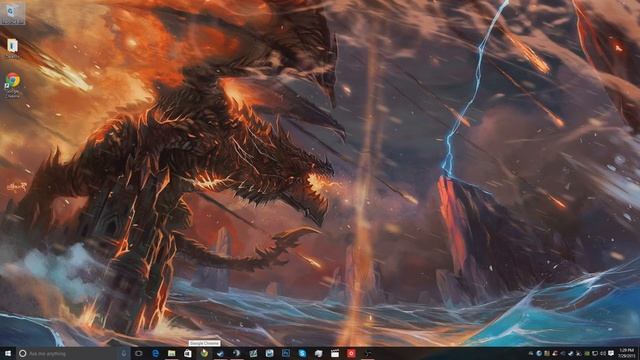The image size is (640, 360).
Task: Open the red recorder app in taskbar
Action: click(351, 353)
